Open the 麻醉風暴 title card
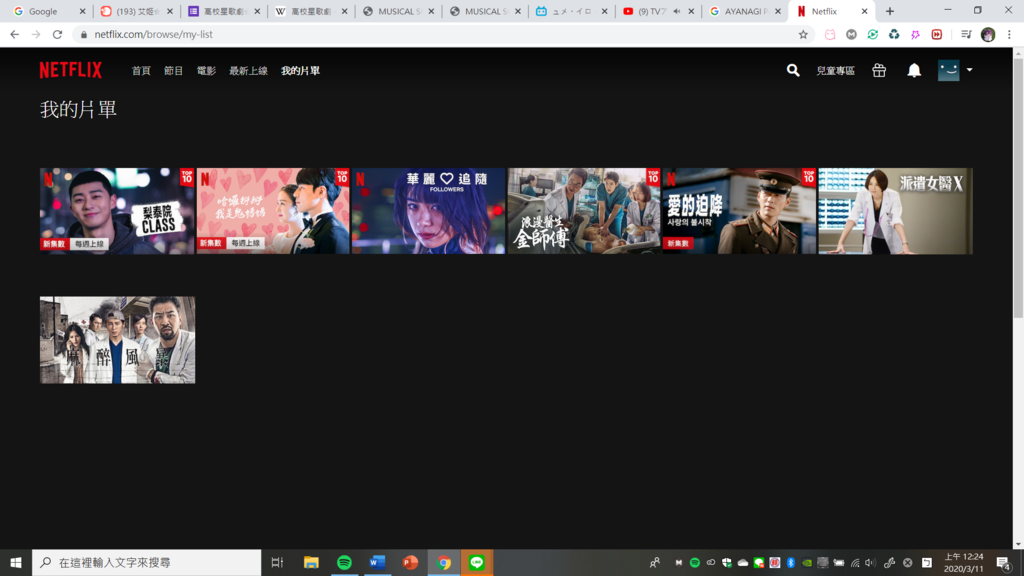 tap(117, 340)
